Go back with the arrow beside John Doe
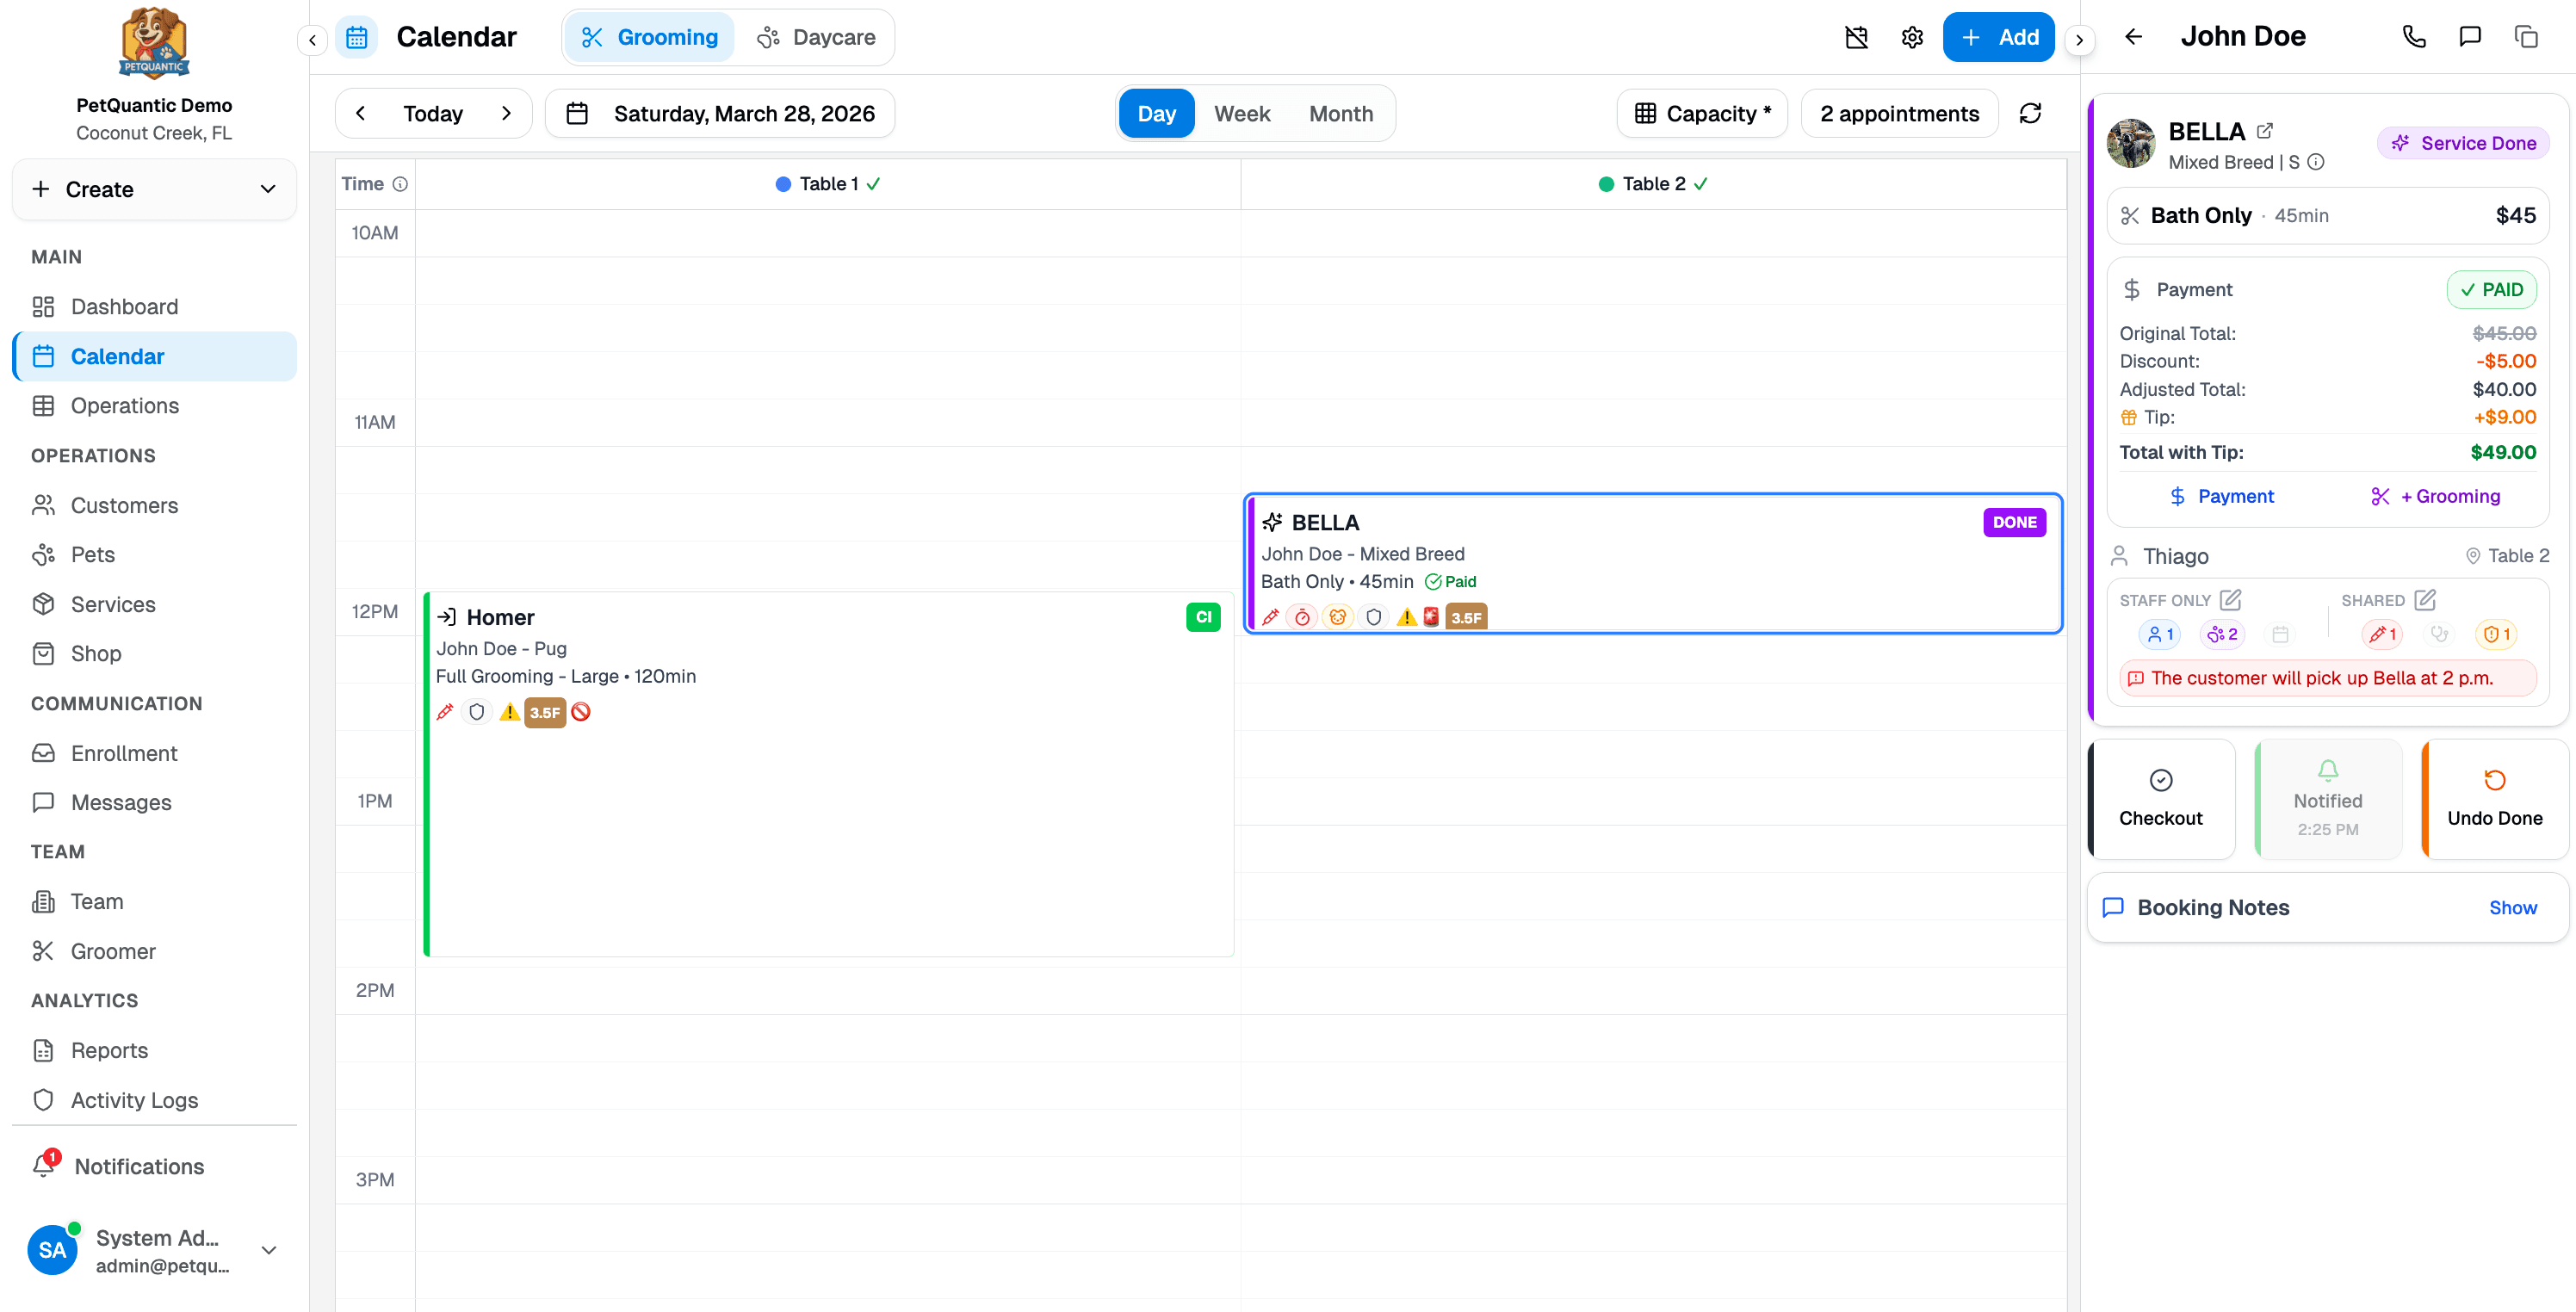This screenshot has width=2576, height=1312. (2134, 37)
